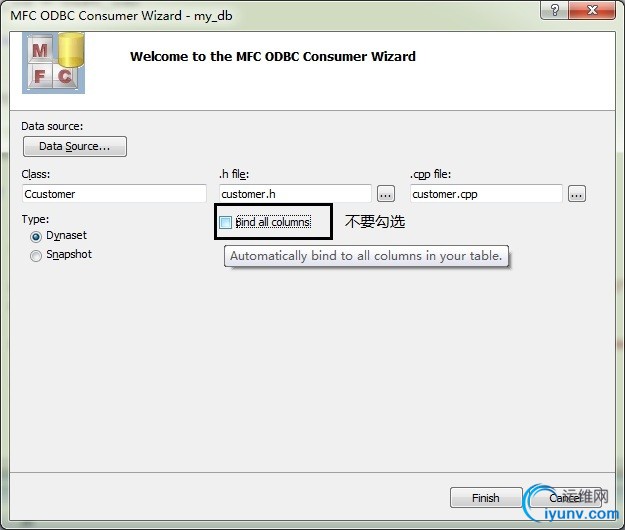Screen dimensions: 625x530
Task: Close the MFC ODBC Consumer Wizard window
Action: 592,10
